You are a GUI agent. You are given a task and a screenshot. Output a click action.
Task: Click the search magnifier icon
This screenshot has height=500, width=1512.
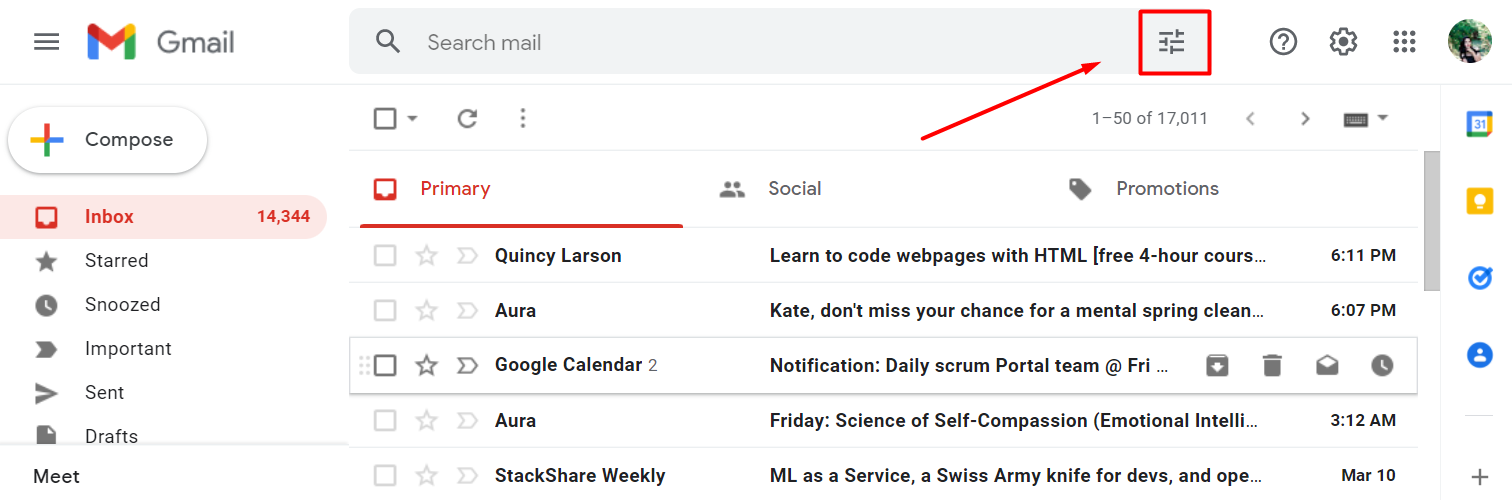pyautogui.click(x=388, y=42)
